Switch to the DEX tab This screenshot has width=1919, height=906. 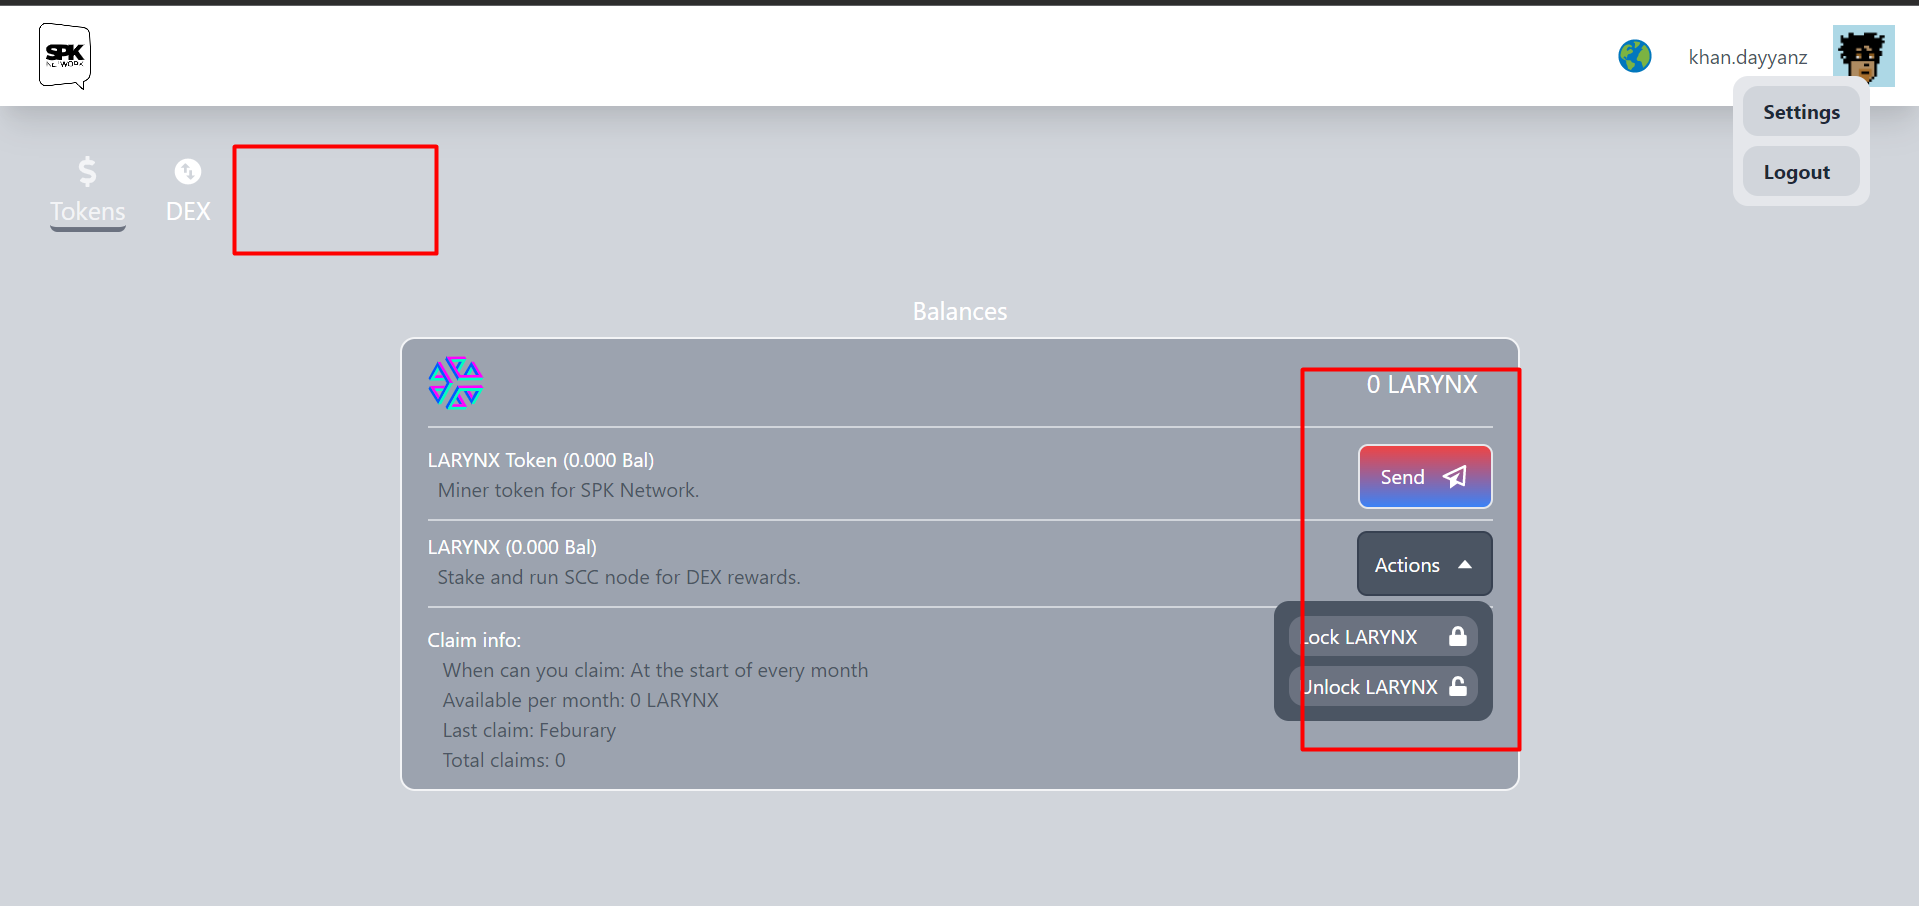point(188,192)
